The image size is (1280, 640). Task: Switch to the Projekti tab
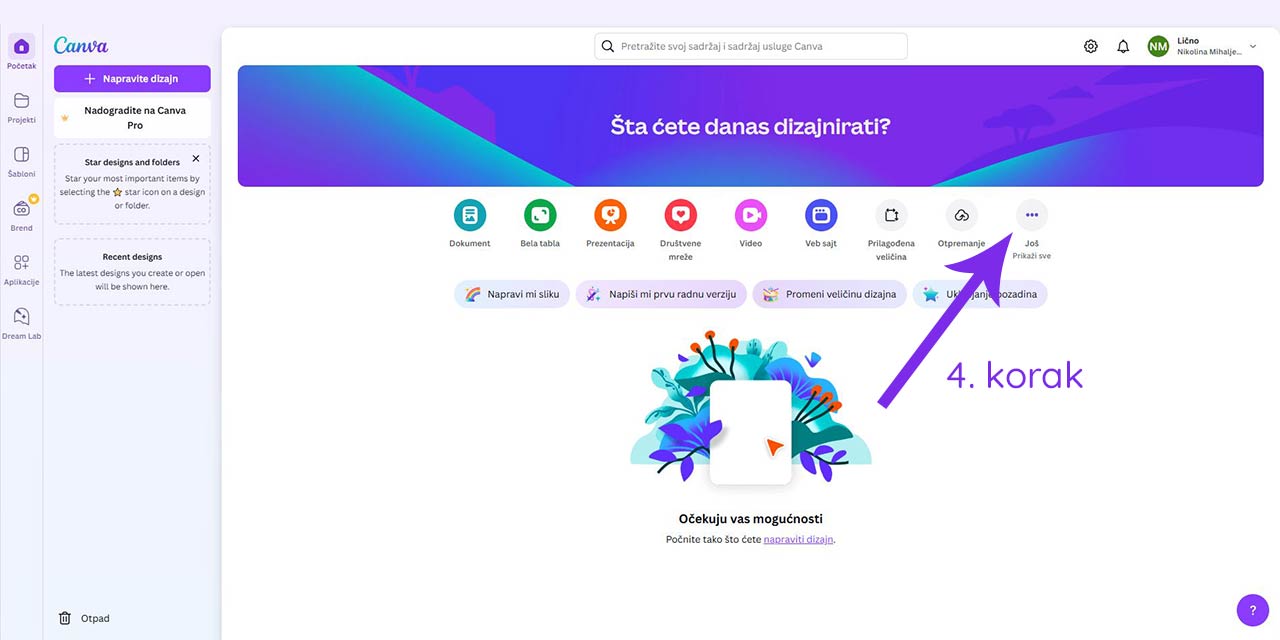coord(21,105)
